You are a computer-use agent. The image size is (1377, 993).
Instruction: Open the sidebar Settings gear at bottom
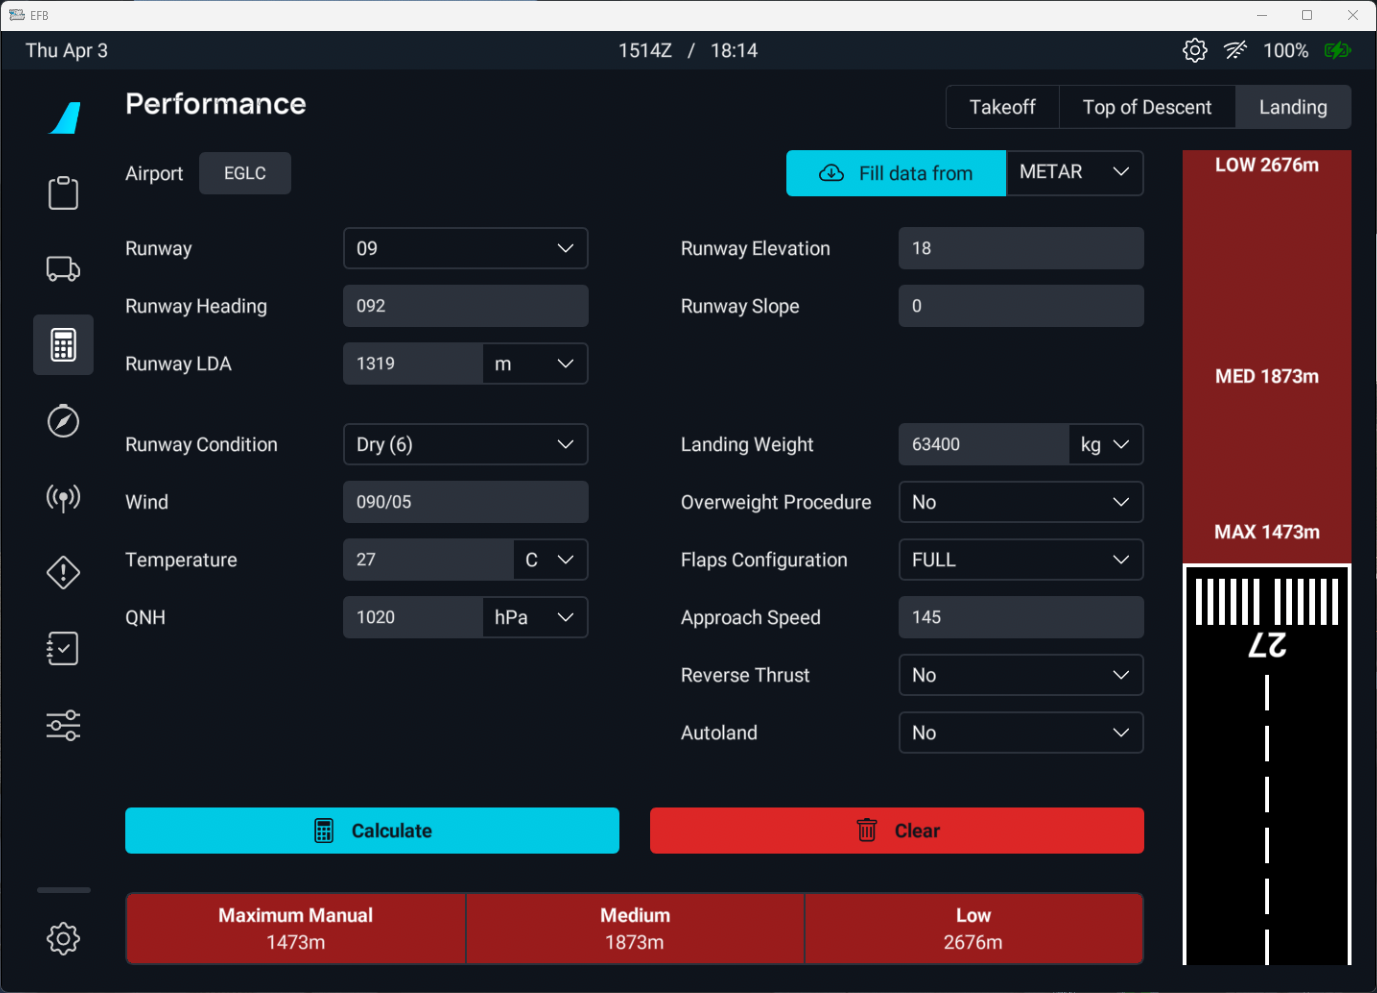click(x=63, y=938)
